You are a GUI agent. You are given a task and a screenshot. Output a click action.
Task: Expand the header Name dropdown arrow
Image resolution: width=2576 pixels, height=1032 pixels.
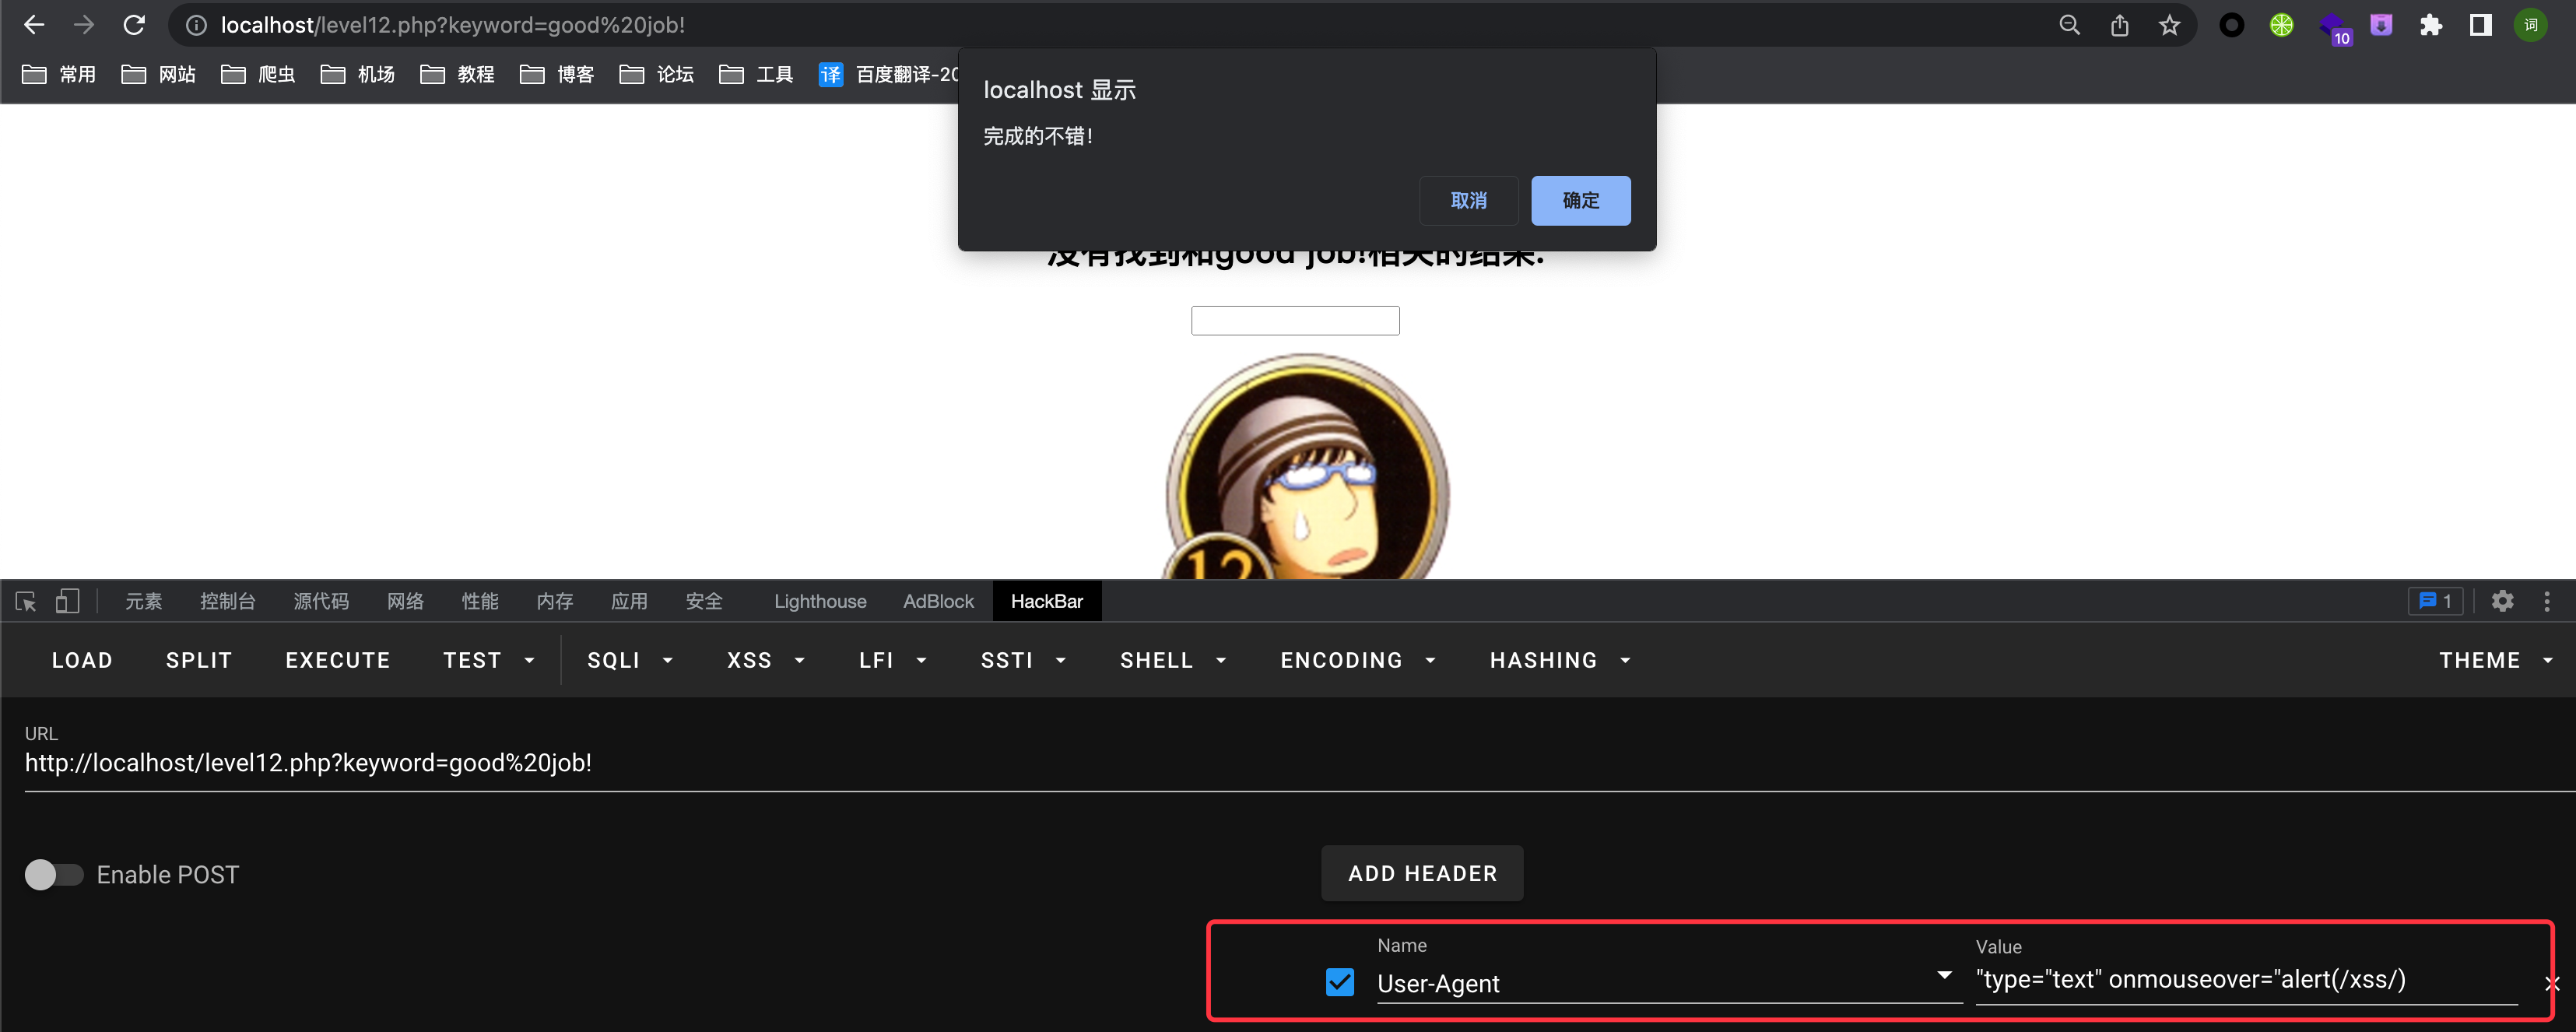pyautogui.click(x=1944, y=974)
